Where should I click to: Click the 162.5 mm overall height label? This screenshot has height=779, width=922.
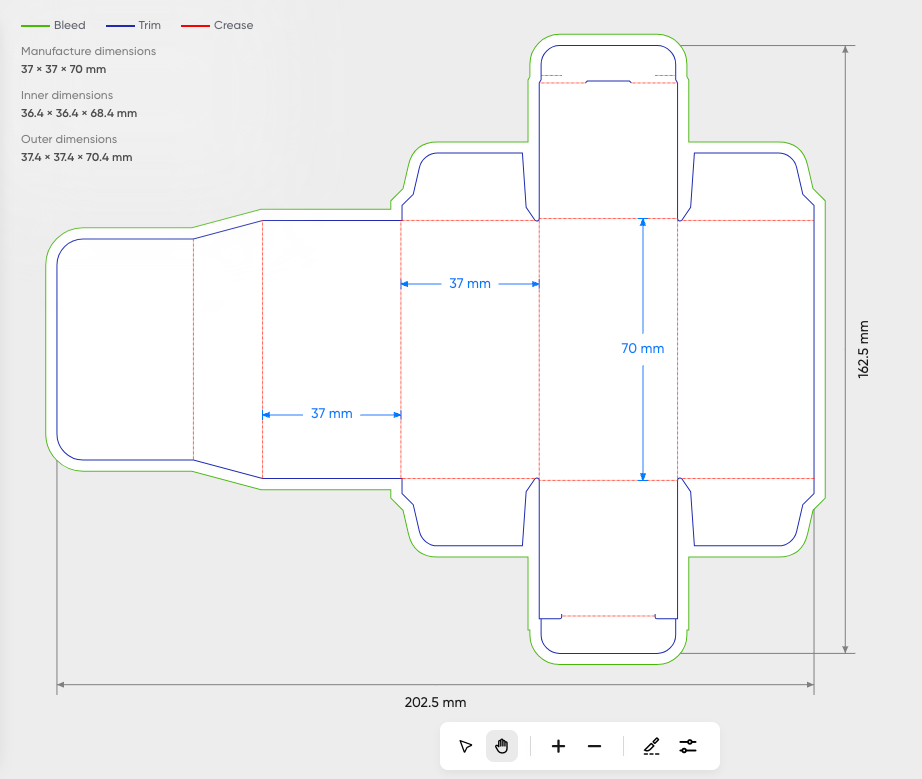point(863,349)
